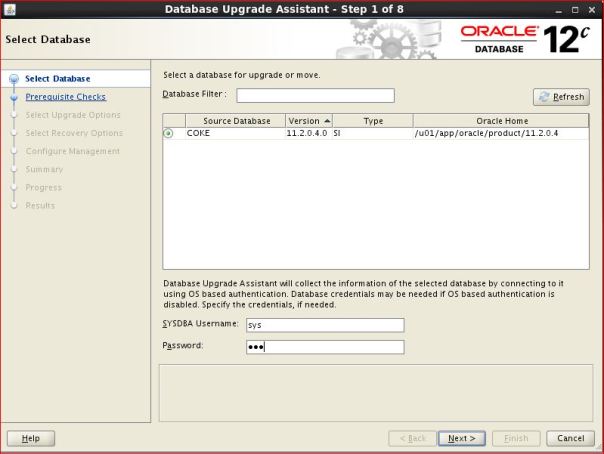The width and height of the screenshot is (604, 454).
Task: Click the Java icon in title bar
Action: click(10, 9)
